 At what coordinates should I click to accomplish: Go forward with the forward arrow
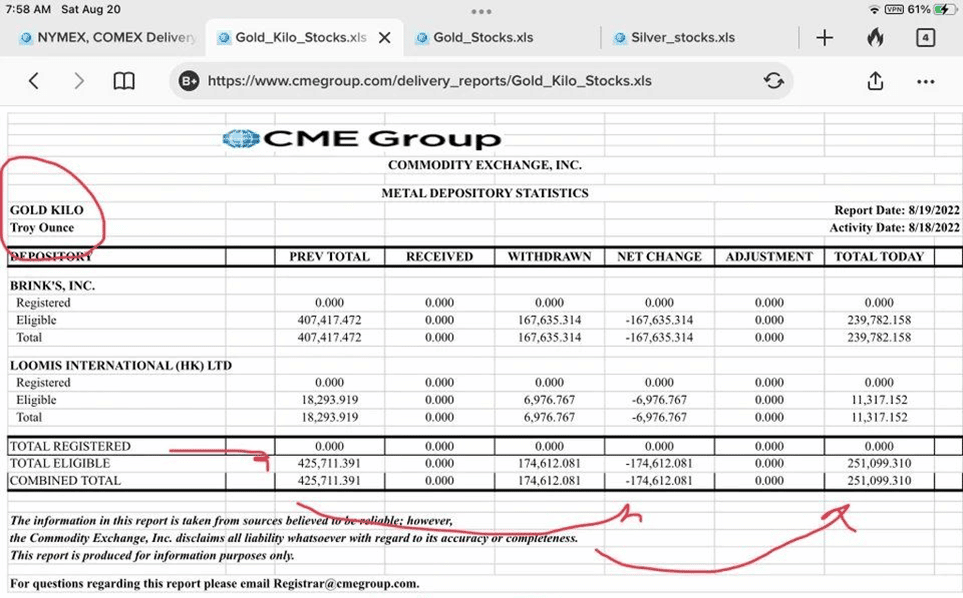click(79, 81)
